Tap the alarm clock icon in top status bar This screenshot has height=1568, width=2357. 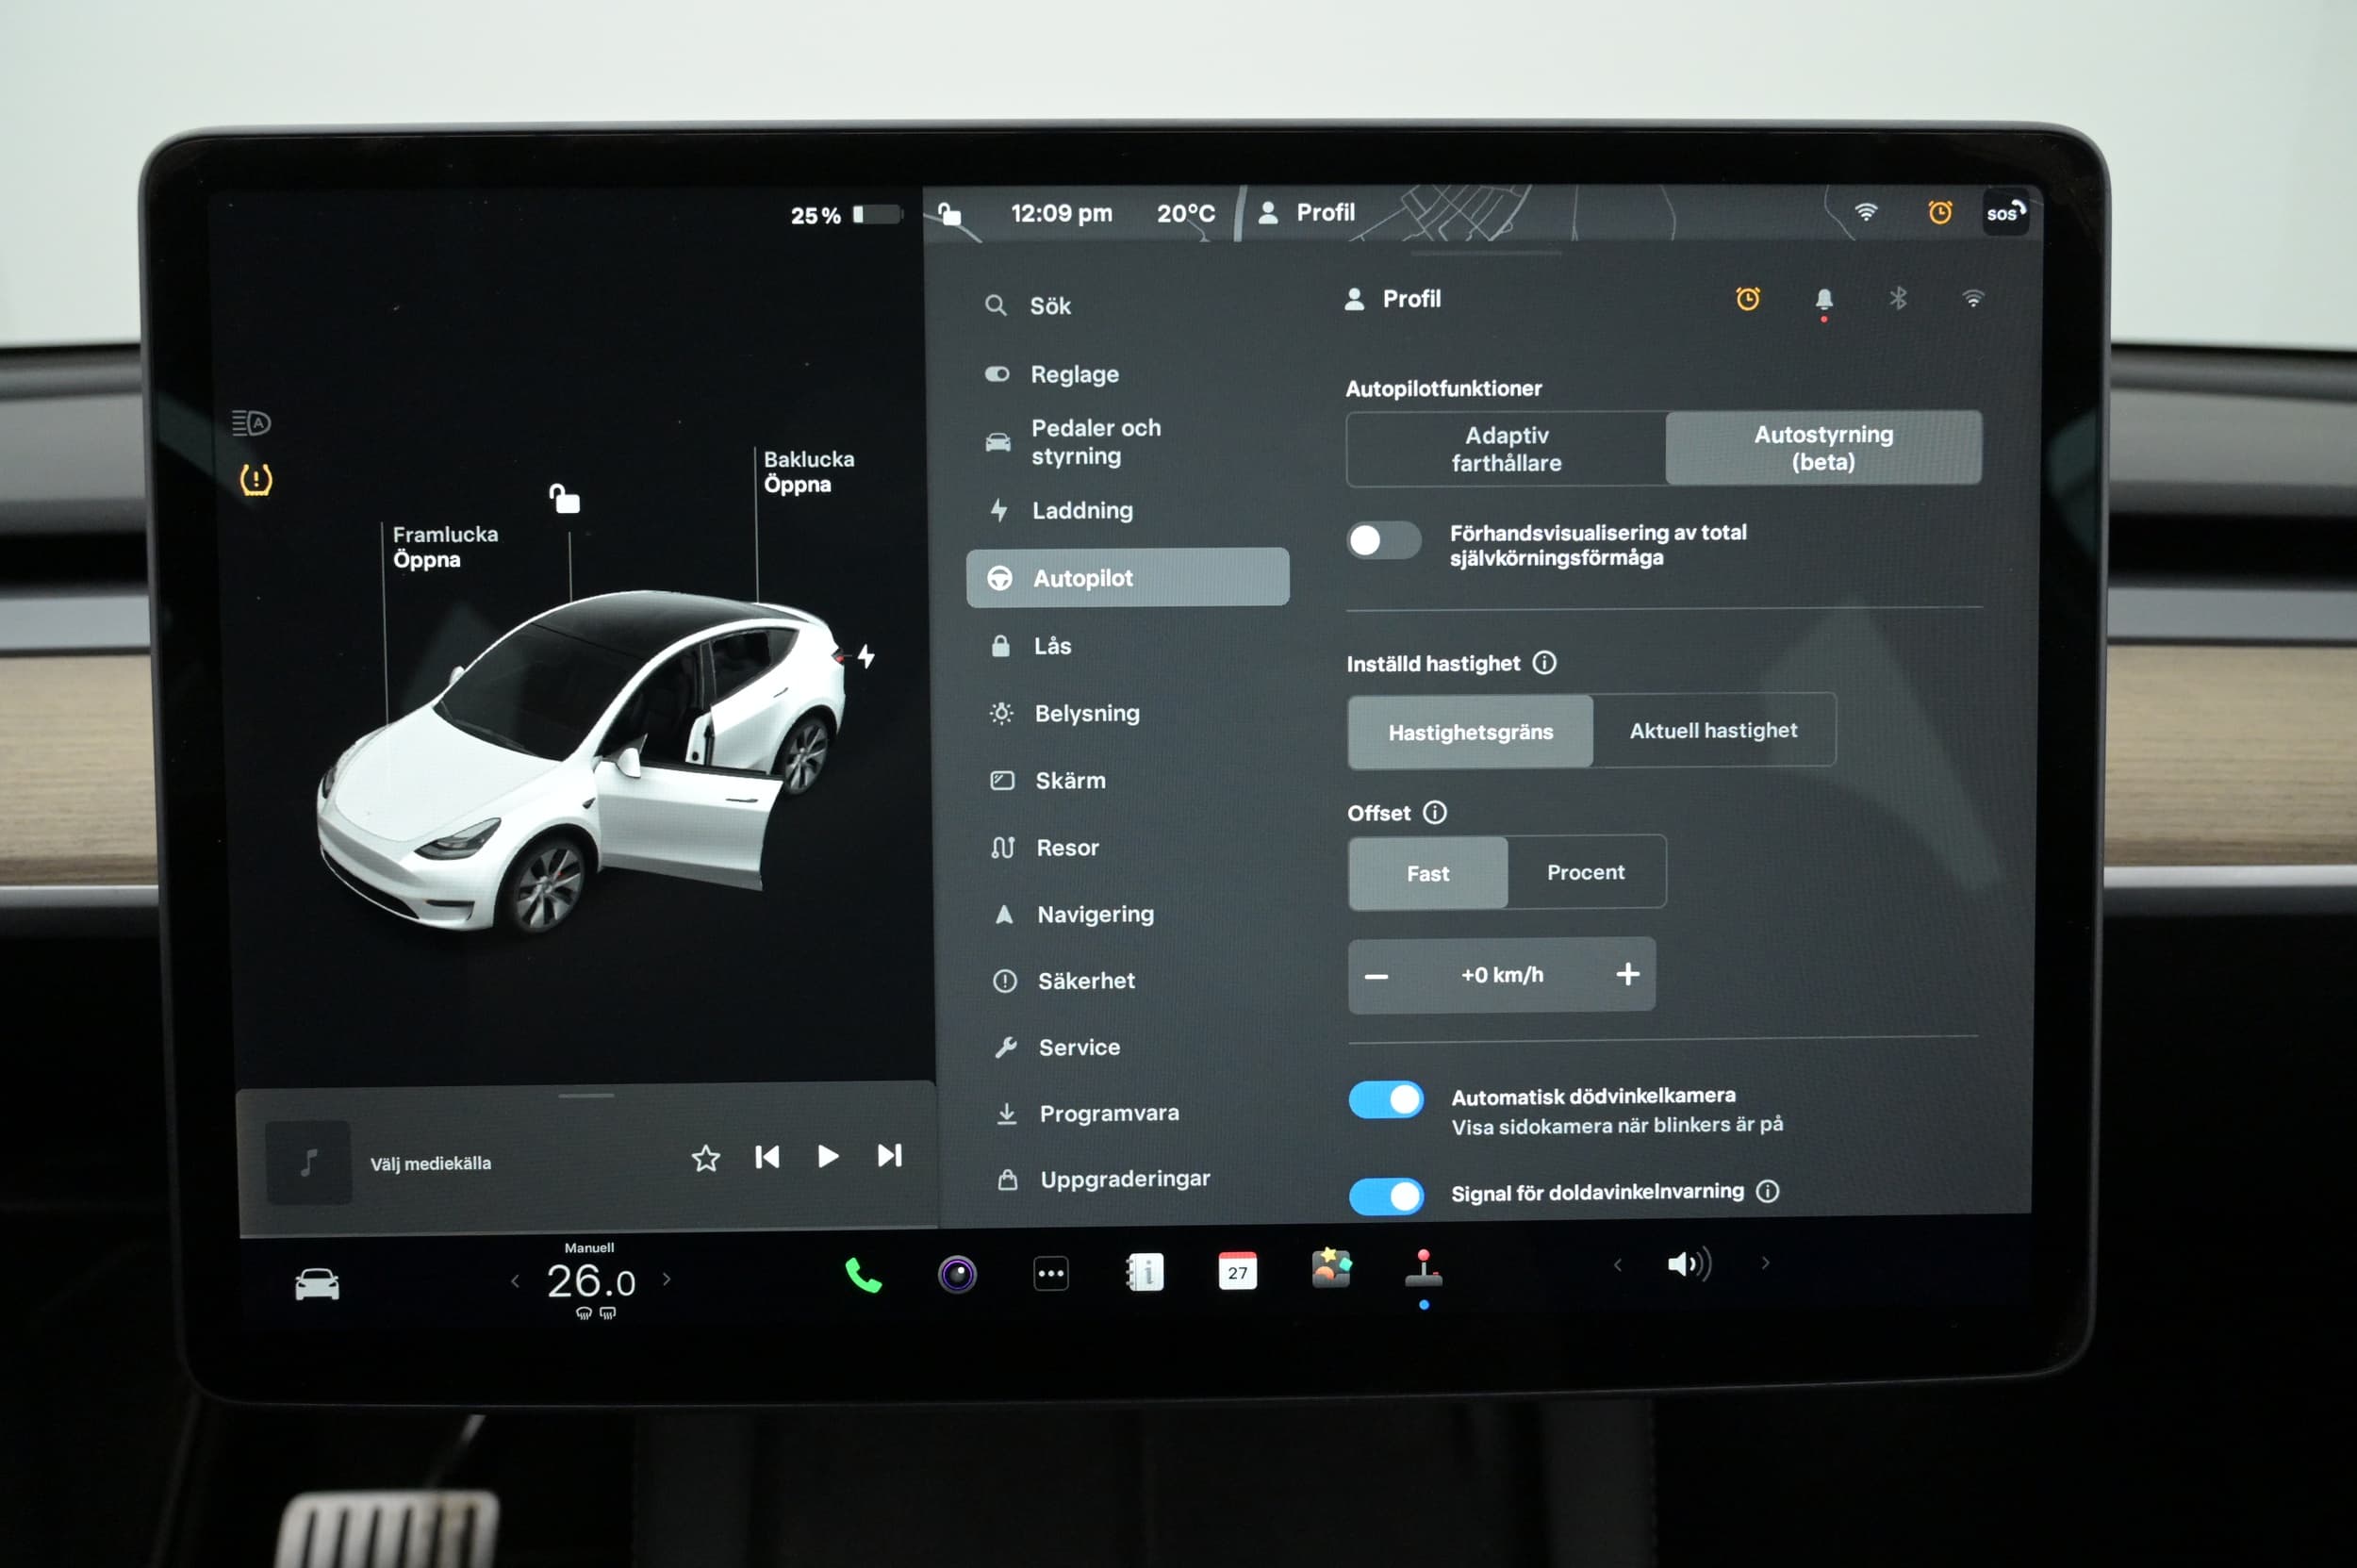click(1940, 212)
